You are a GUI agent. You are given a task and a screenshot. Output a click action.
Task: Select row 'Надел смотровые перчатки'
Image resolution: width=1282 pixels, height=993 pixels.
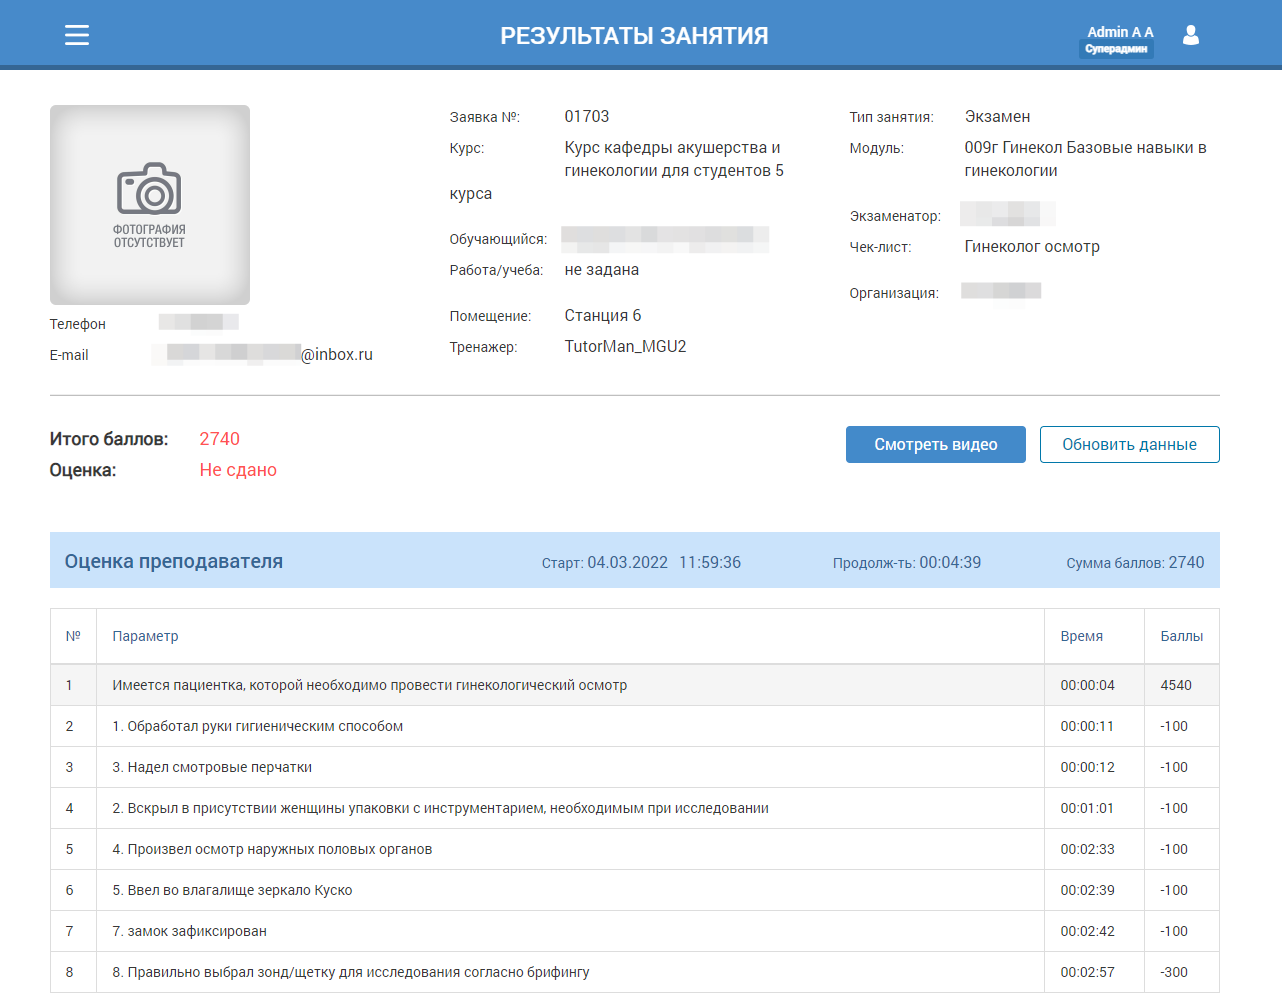pyautogui.click(x=634, y=767)
